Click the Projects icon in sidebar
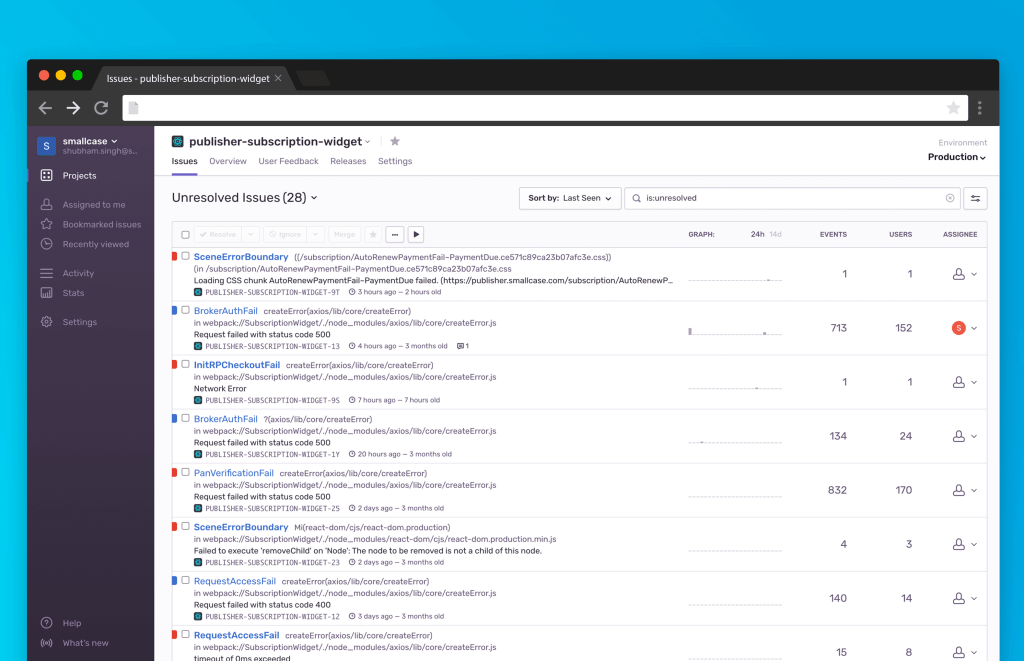This screenshot has height=661, width=1024. click(46, 176)
